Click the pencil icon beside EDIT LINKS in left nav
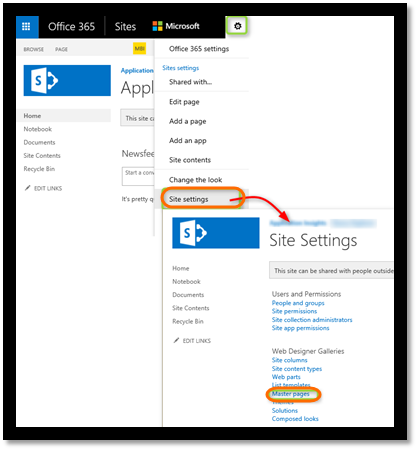Screen dimensions: 417x450 click(x=28, y=188)
